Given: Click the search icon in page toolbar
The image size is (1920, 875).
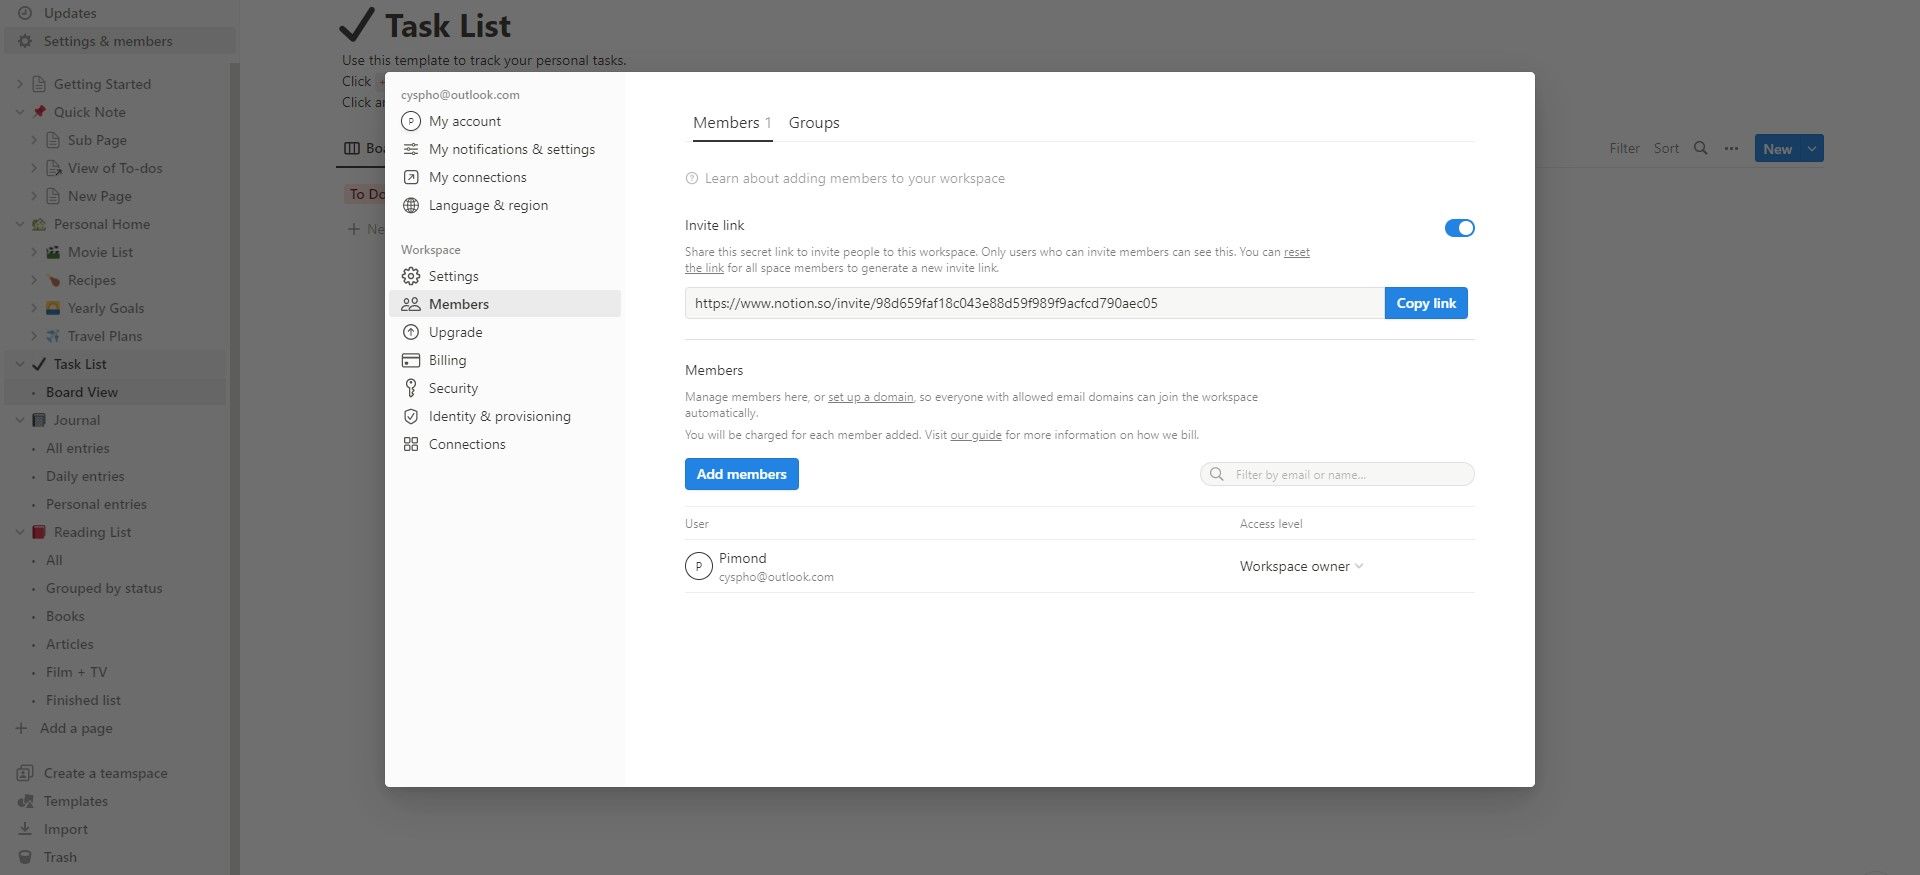Looking at the screenshot, I should (x=1700, y=148).
